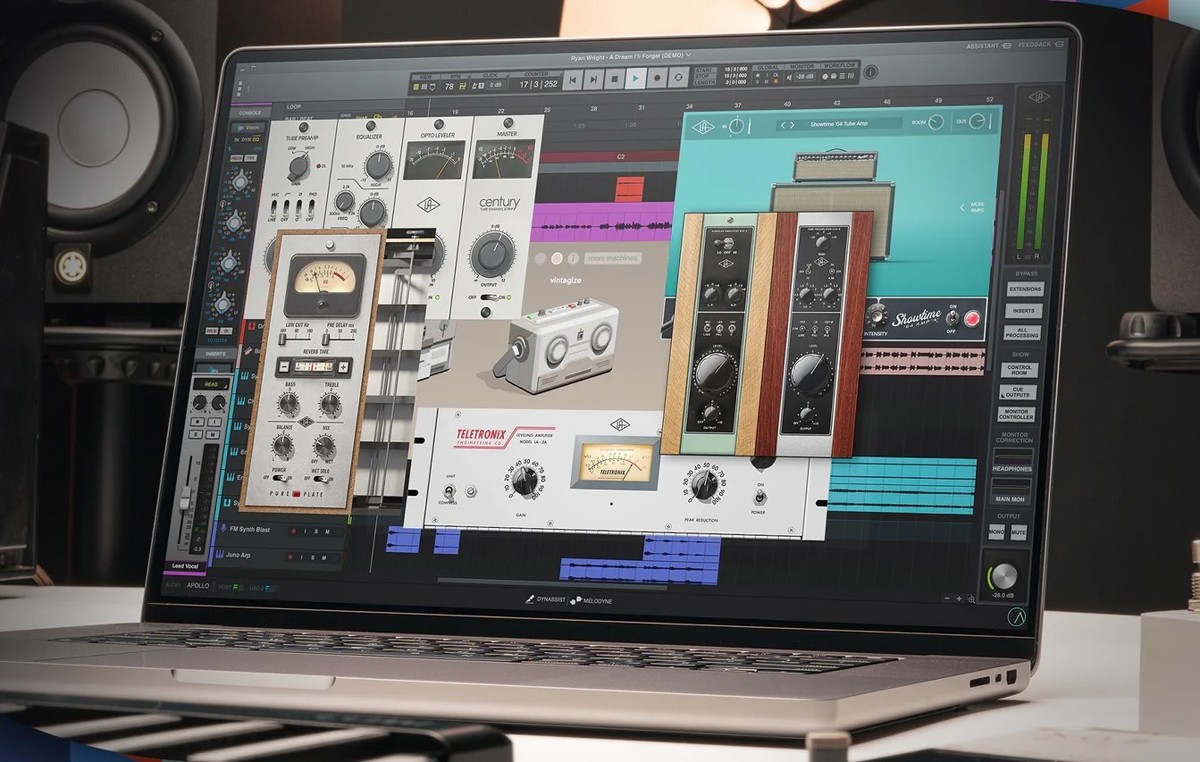Click the Showtime Intensity knob

click(876, 316)
